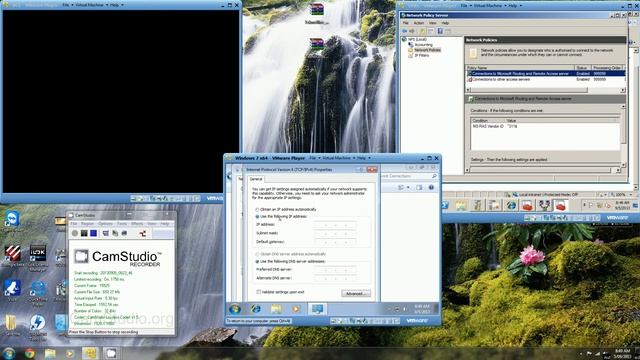The image size is (640, 360).
Task: Click vertical scrollbar of policy details pane
Action: pos(623,136)
